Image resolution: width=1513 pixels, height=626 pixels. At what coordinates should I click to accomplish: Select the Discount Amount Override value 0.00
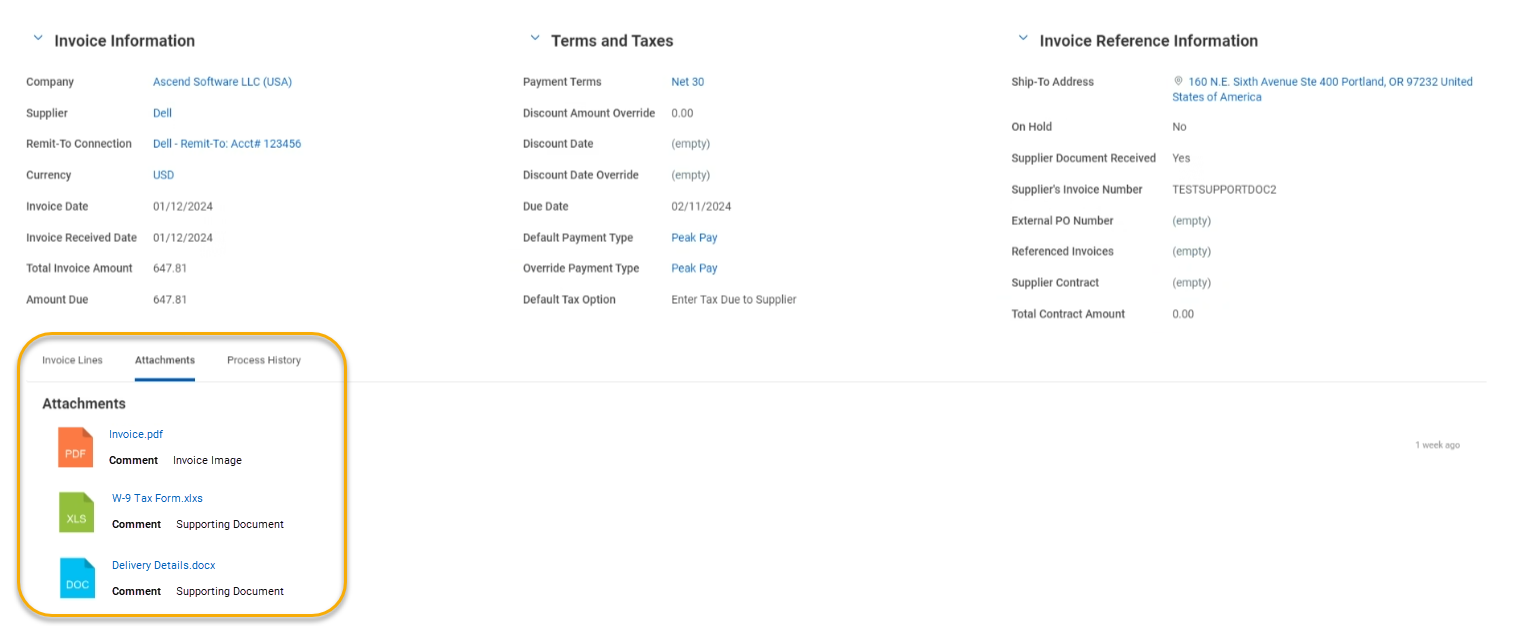[682, 113]
